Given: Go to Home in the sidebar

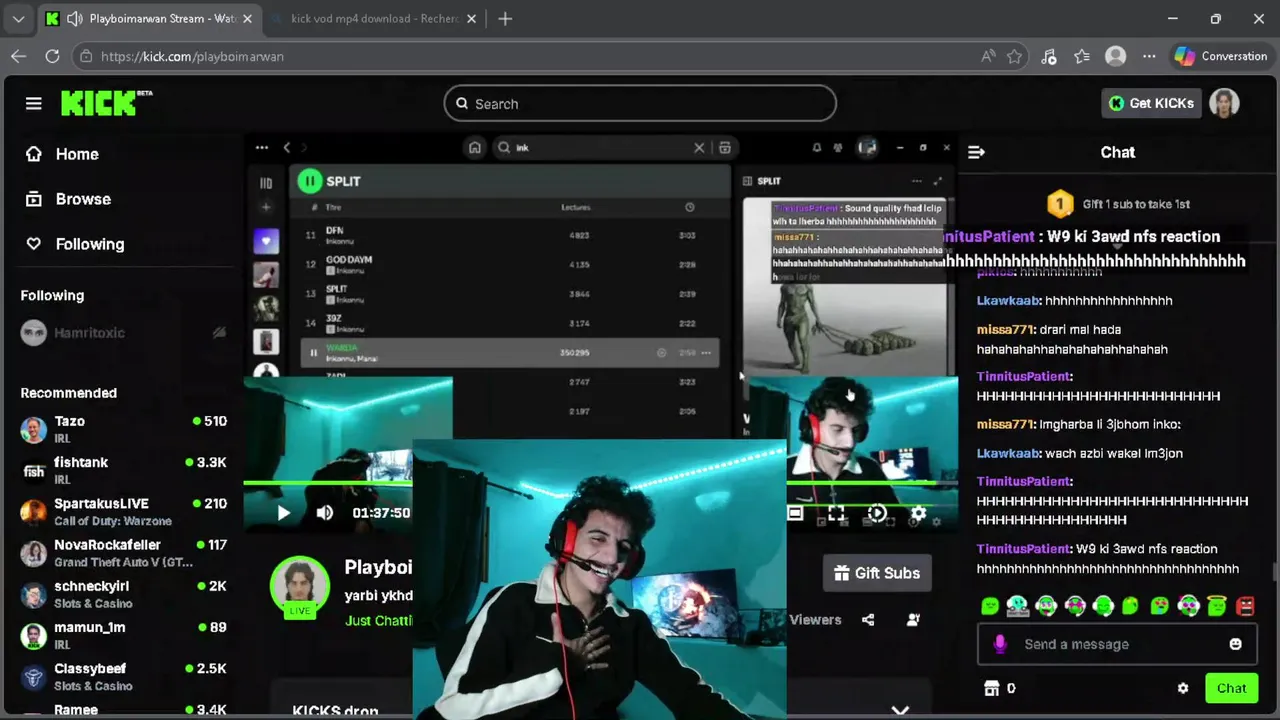Looking at the screenshot, I should [x=62, y=154].
